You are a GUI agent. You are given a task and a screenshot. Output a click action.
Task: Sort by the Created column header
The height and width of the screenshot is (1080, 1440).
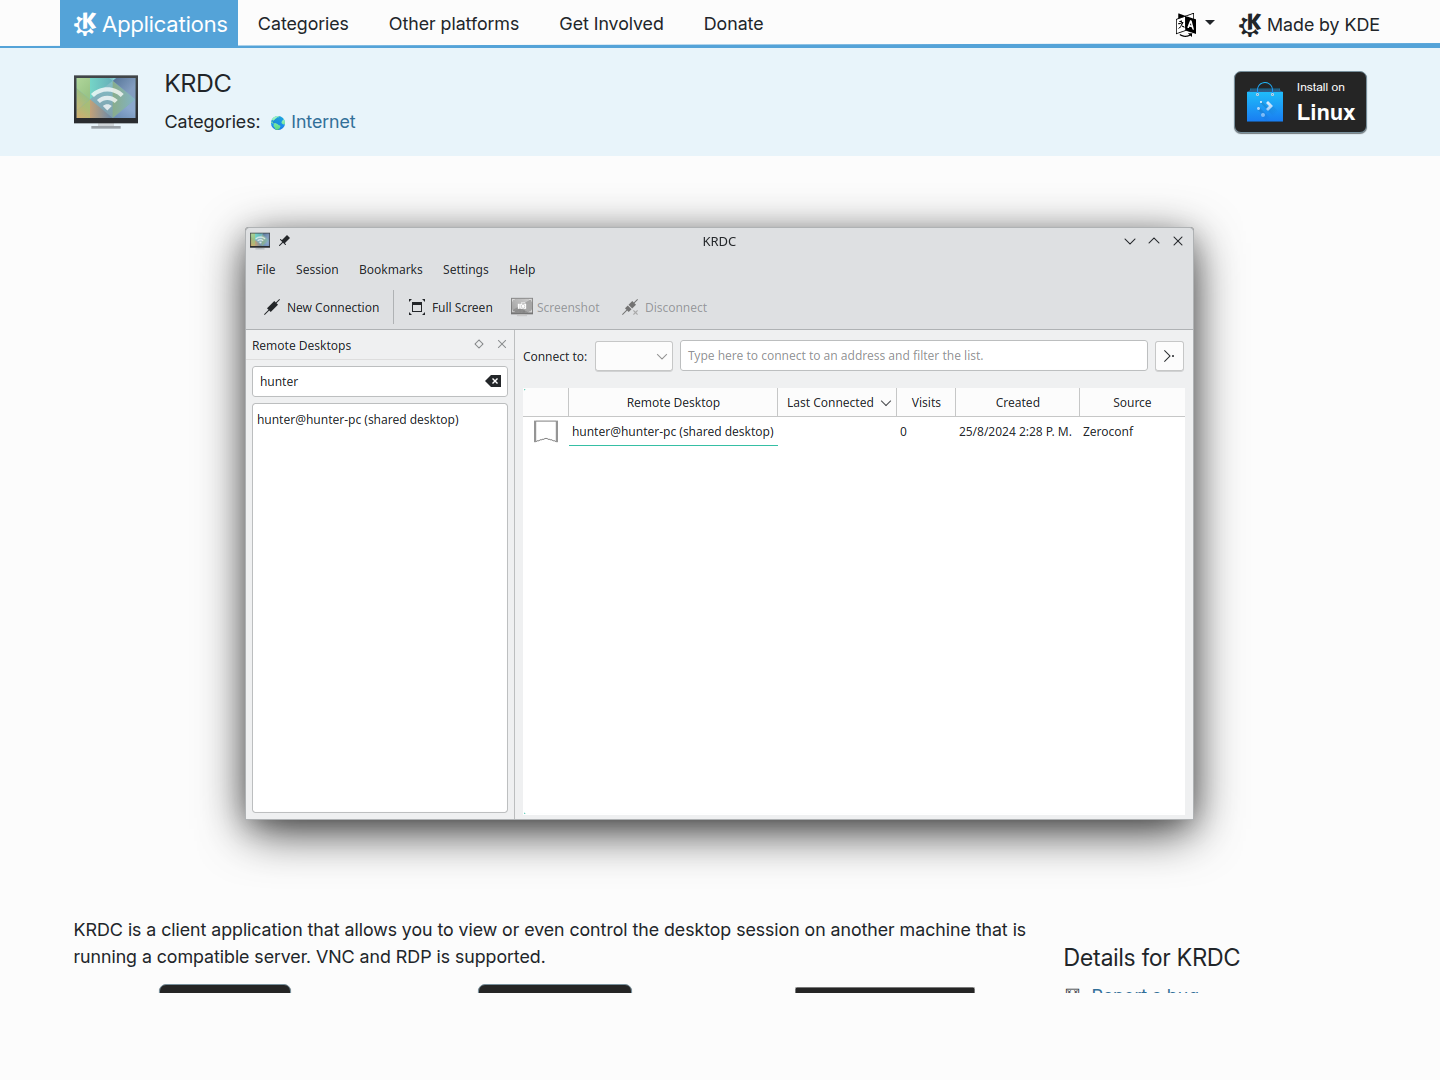click(x=1018, y=403)
